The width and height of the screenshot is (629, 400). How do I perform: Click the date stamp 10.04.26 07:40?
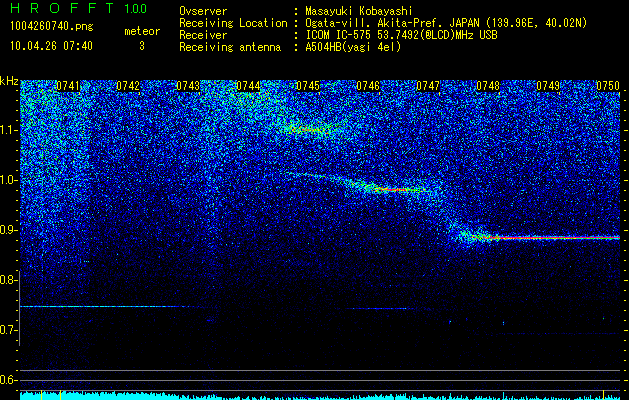pyautogui.click(x=51, y=46)
